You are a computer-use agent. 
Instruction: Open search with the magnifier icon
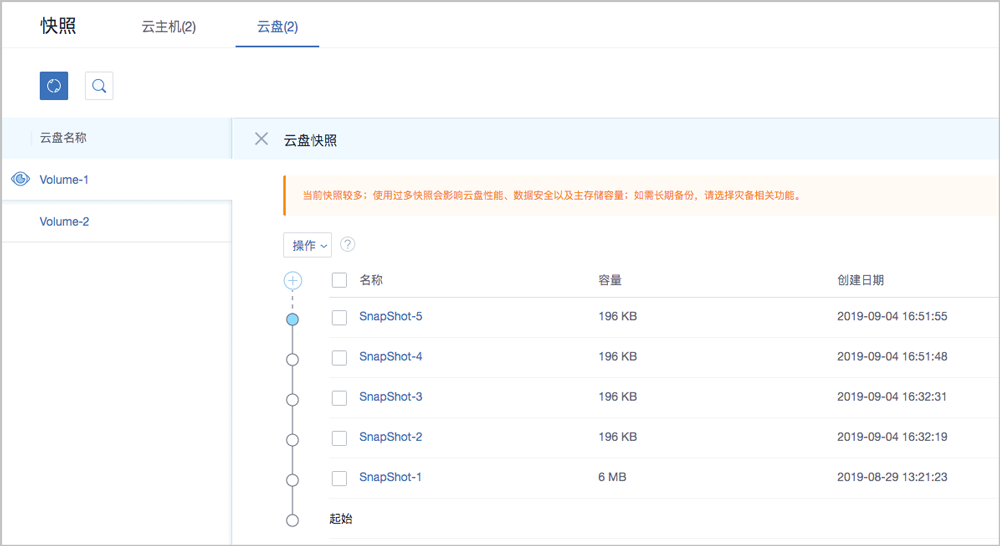(99, 86)
